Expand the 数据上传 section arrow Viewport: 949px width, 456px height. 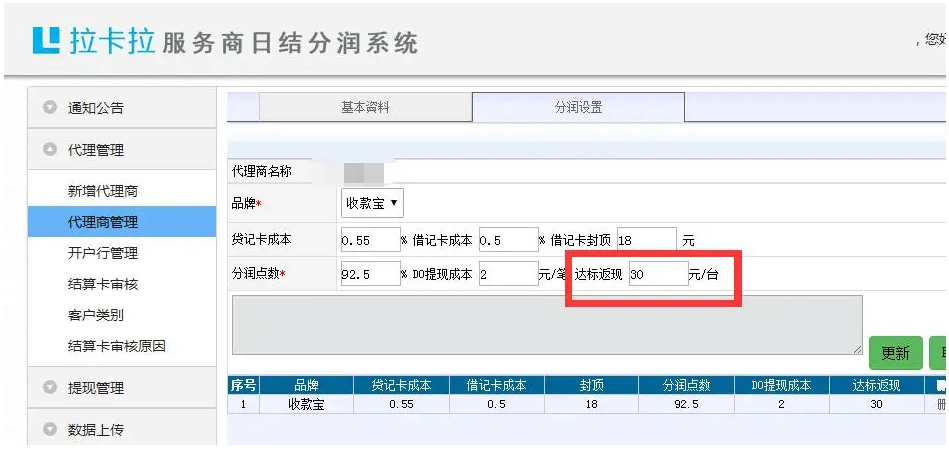tap(50, 429)
